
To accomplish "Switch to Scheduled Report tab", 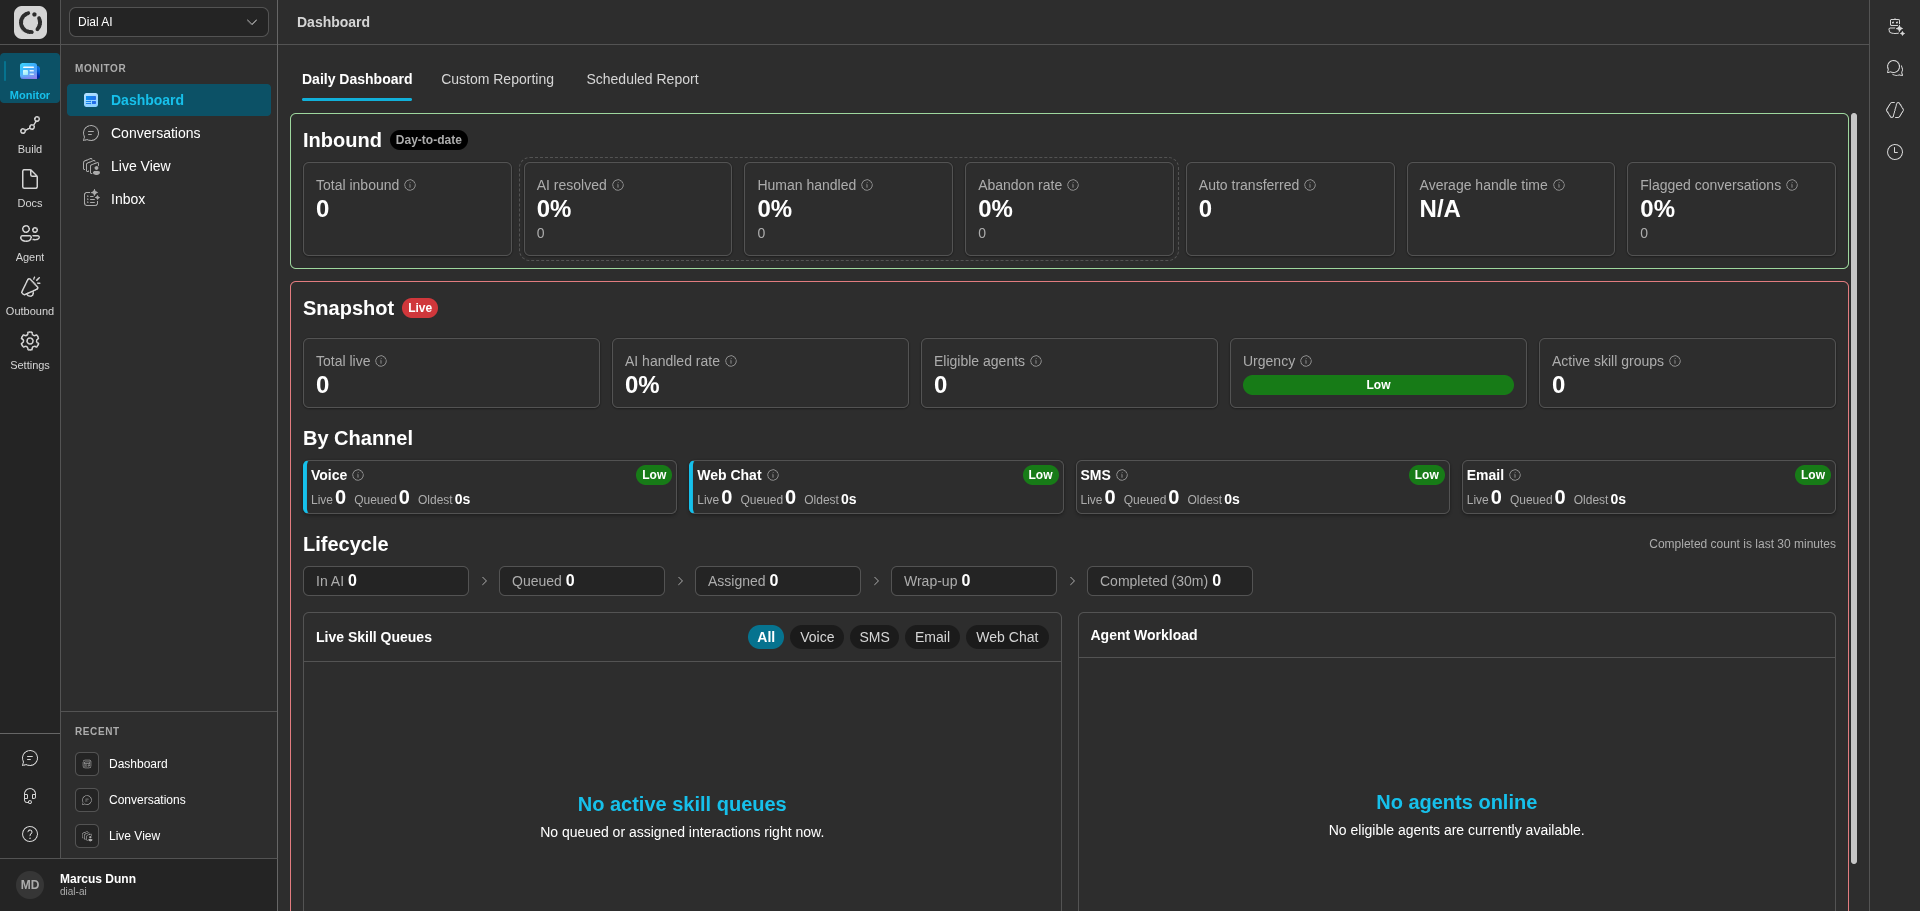I will click(642, 79).
